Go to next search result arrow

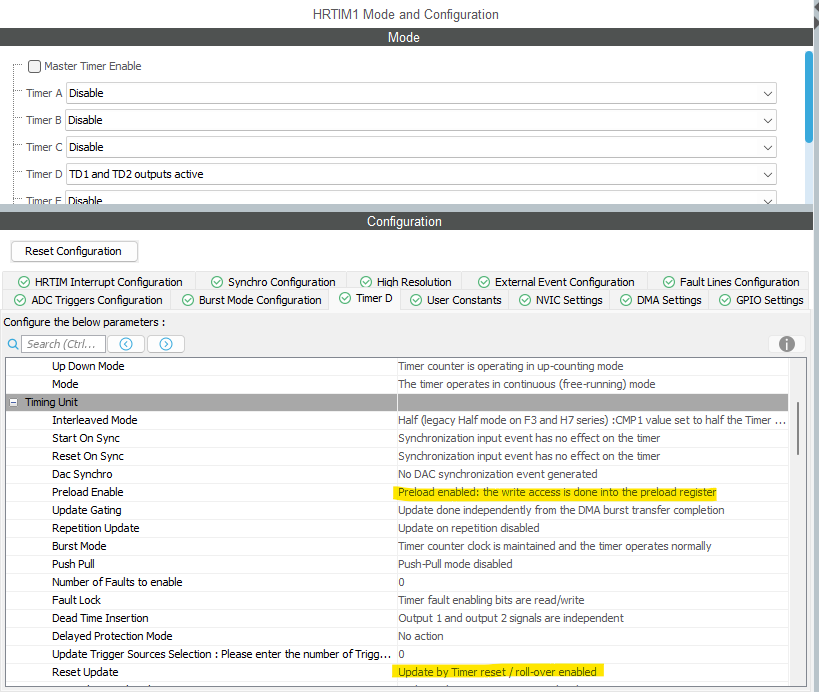coord(166,344)
